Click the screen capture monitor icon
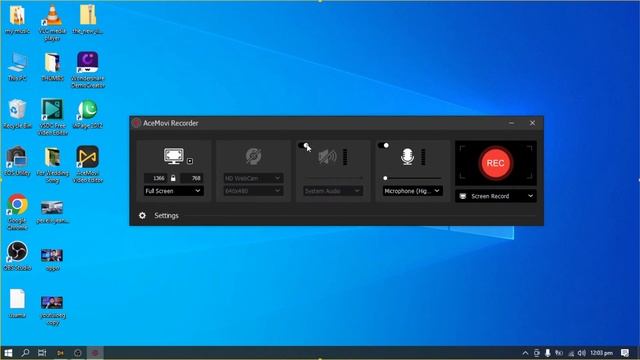This screenshot has height=360, width=640. [173, 156]
